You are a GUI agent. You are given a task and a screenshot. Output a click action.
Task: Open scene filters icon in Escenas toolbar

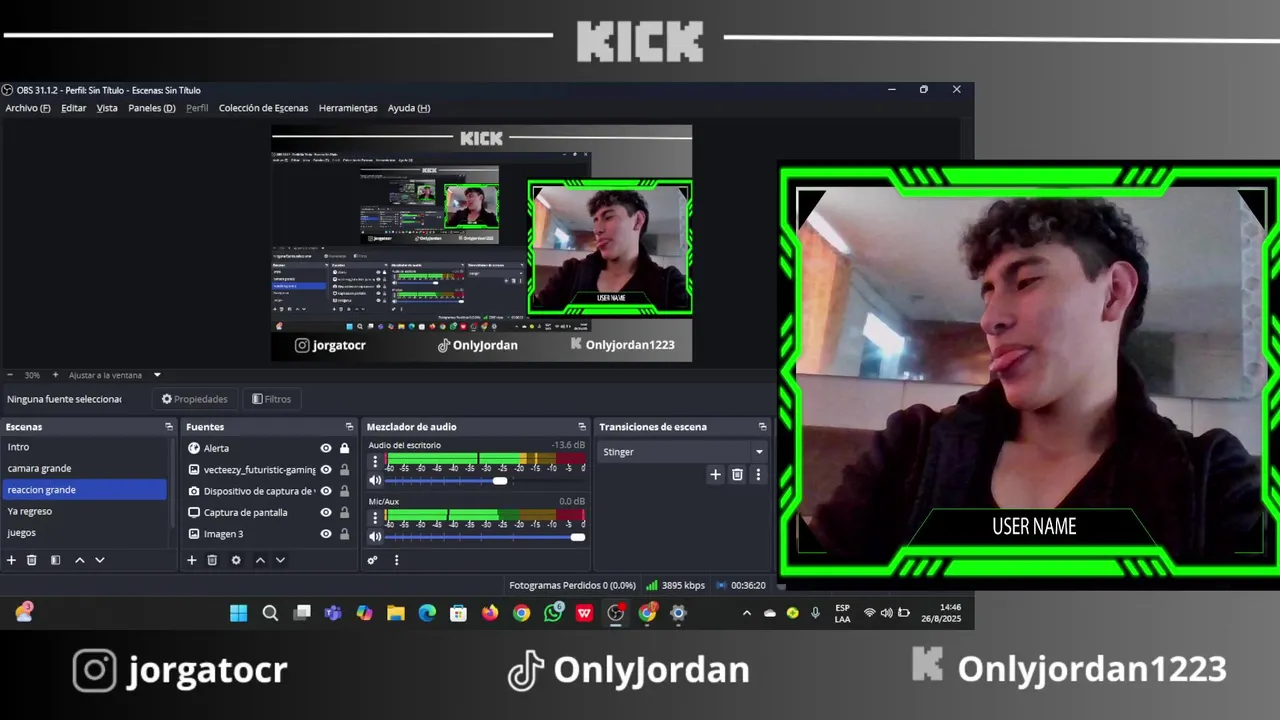tap(56, 560)
